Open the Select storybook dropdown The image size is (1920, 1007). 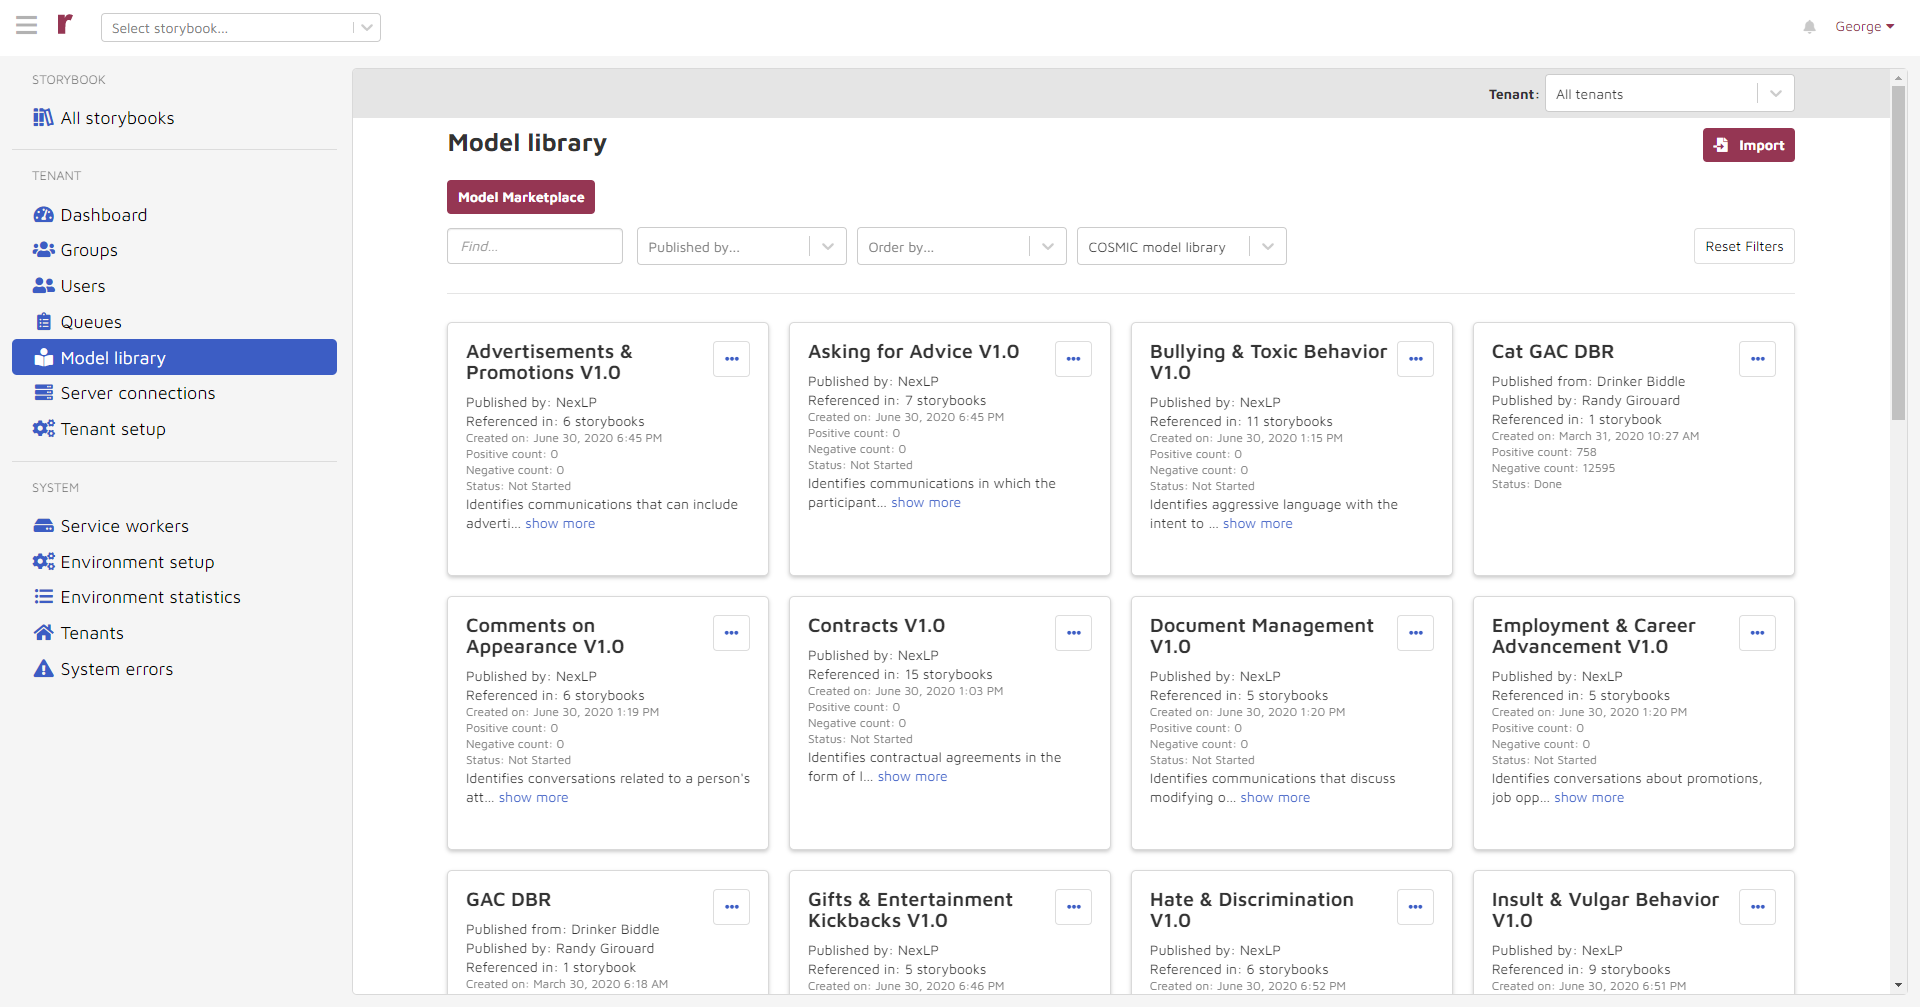click(241, 28)
